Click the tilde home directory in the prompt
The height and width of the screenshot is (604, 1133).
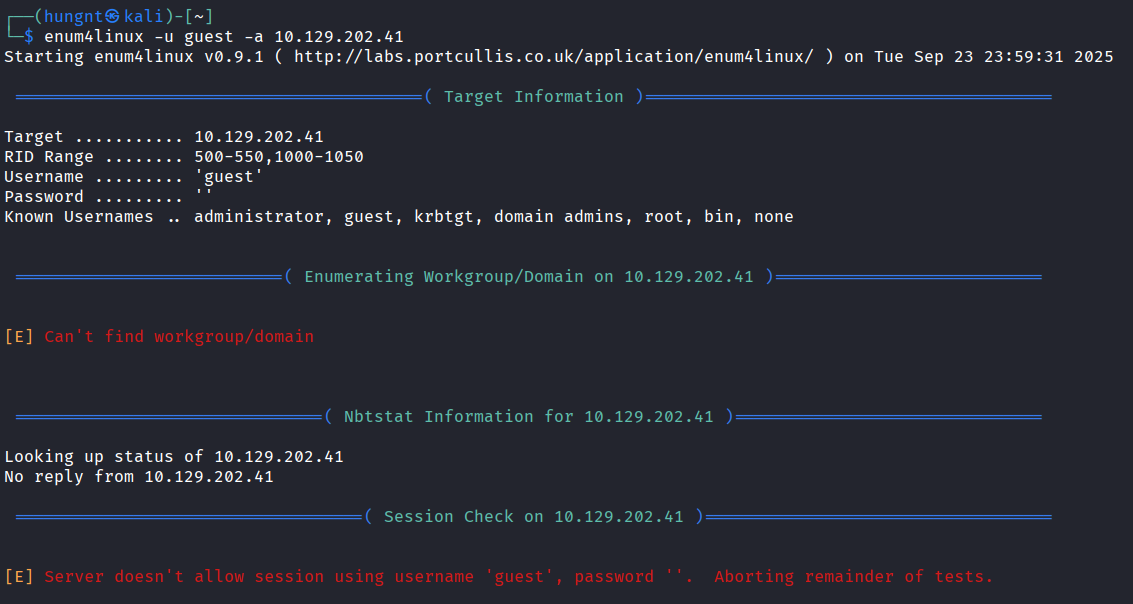pyautogui.click(x=199, y=17)
